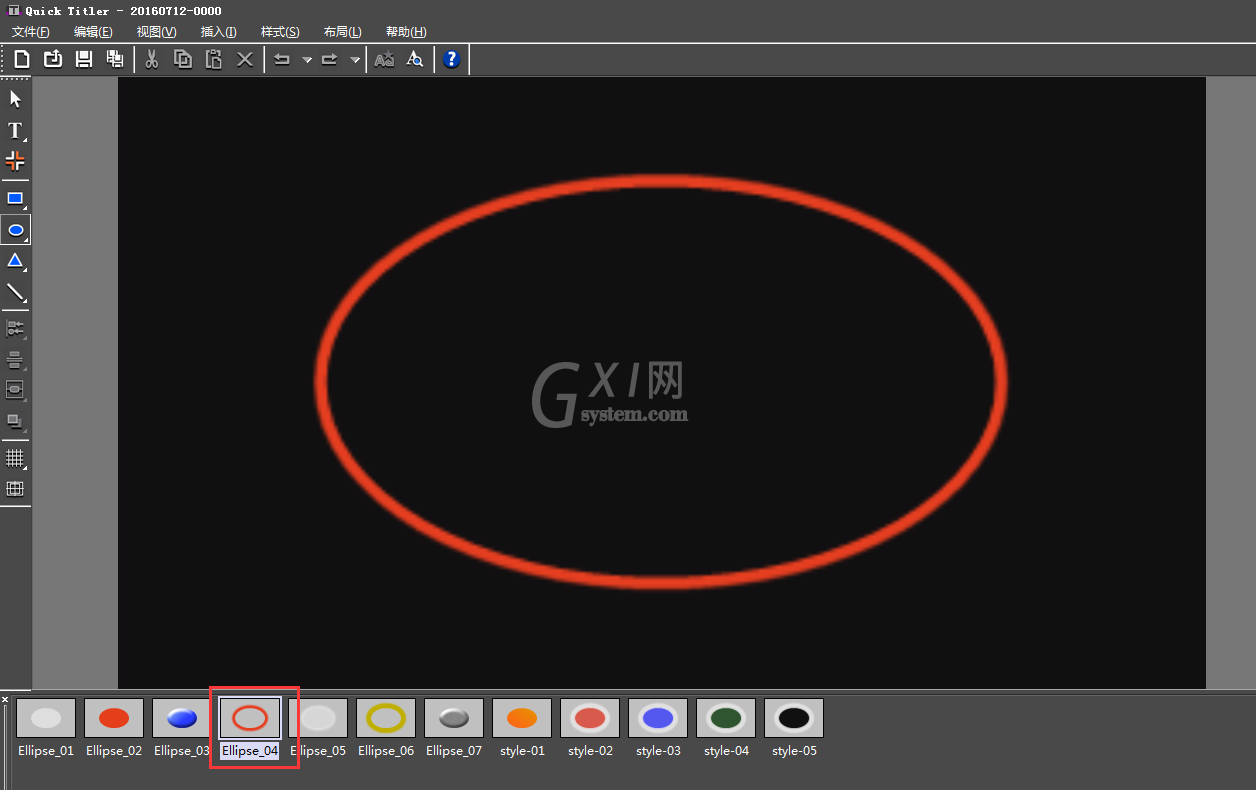Image resolution: width=1256 pixels, height=790 pixels.
Task: Apply the style-02 thumbnail
Action: point(590,718)
